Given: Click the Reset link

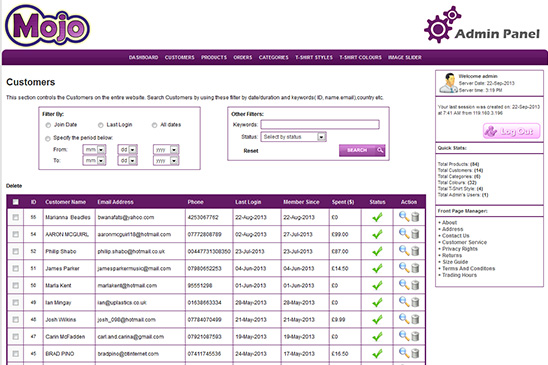Looking at the screenshot, I should pyautogui.click(x=251, y=151).
